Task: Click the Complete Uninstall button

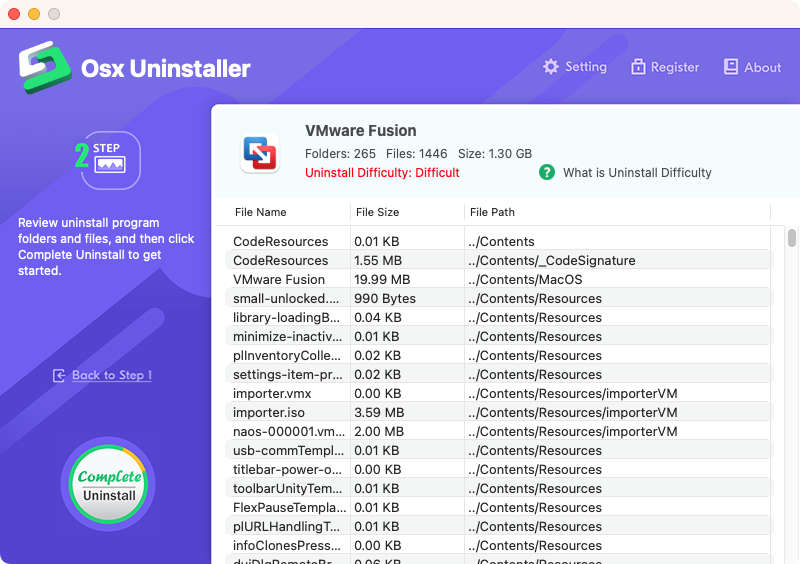Action: tap(108, 484)
